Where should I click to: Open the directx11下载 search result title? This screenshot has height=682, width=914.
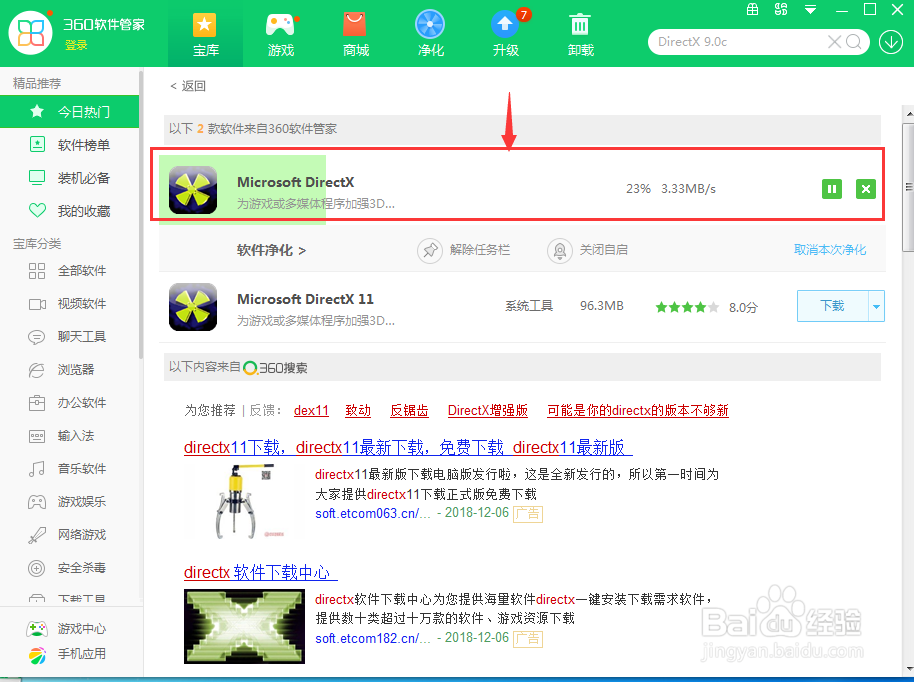[408, 448]
